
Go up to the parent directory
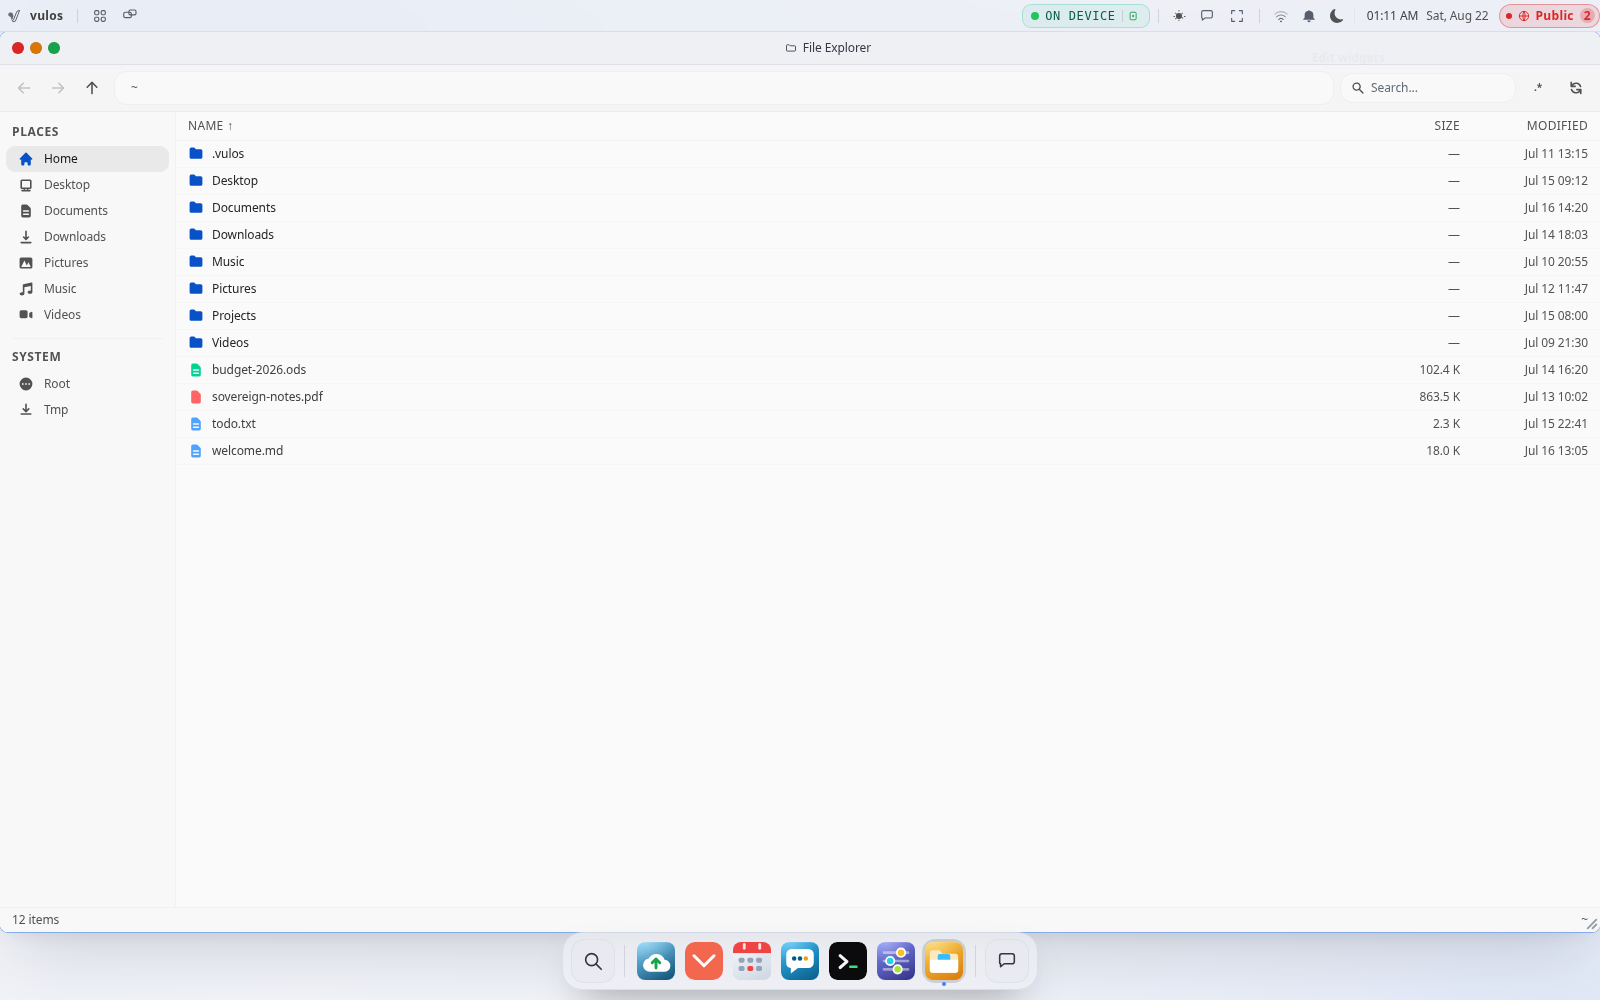pos(92,88)
